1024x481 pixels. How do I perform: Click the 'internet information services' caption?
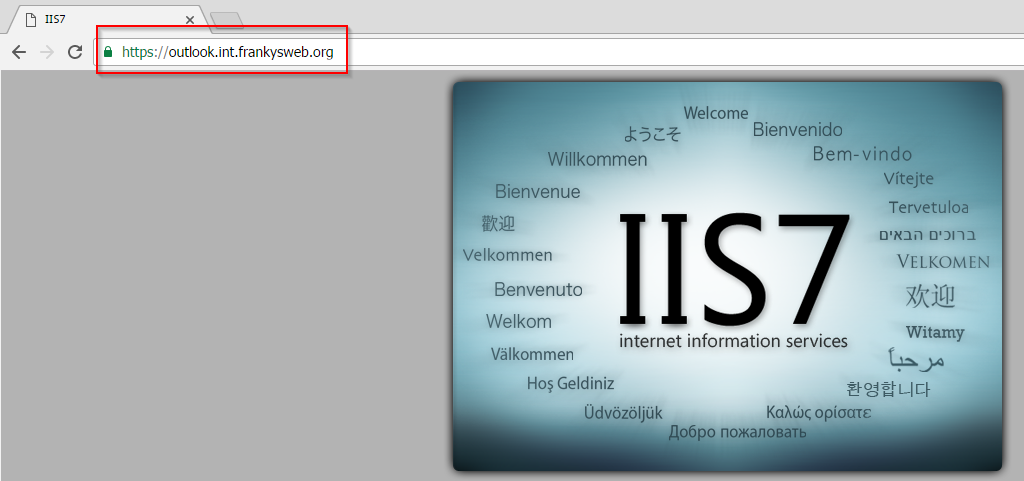pos(733,342)
